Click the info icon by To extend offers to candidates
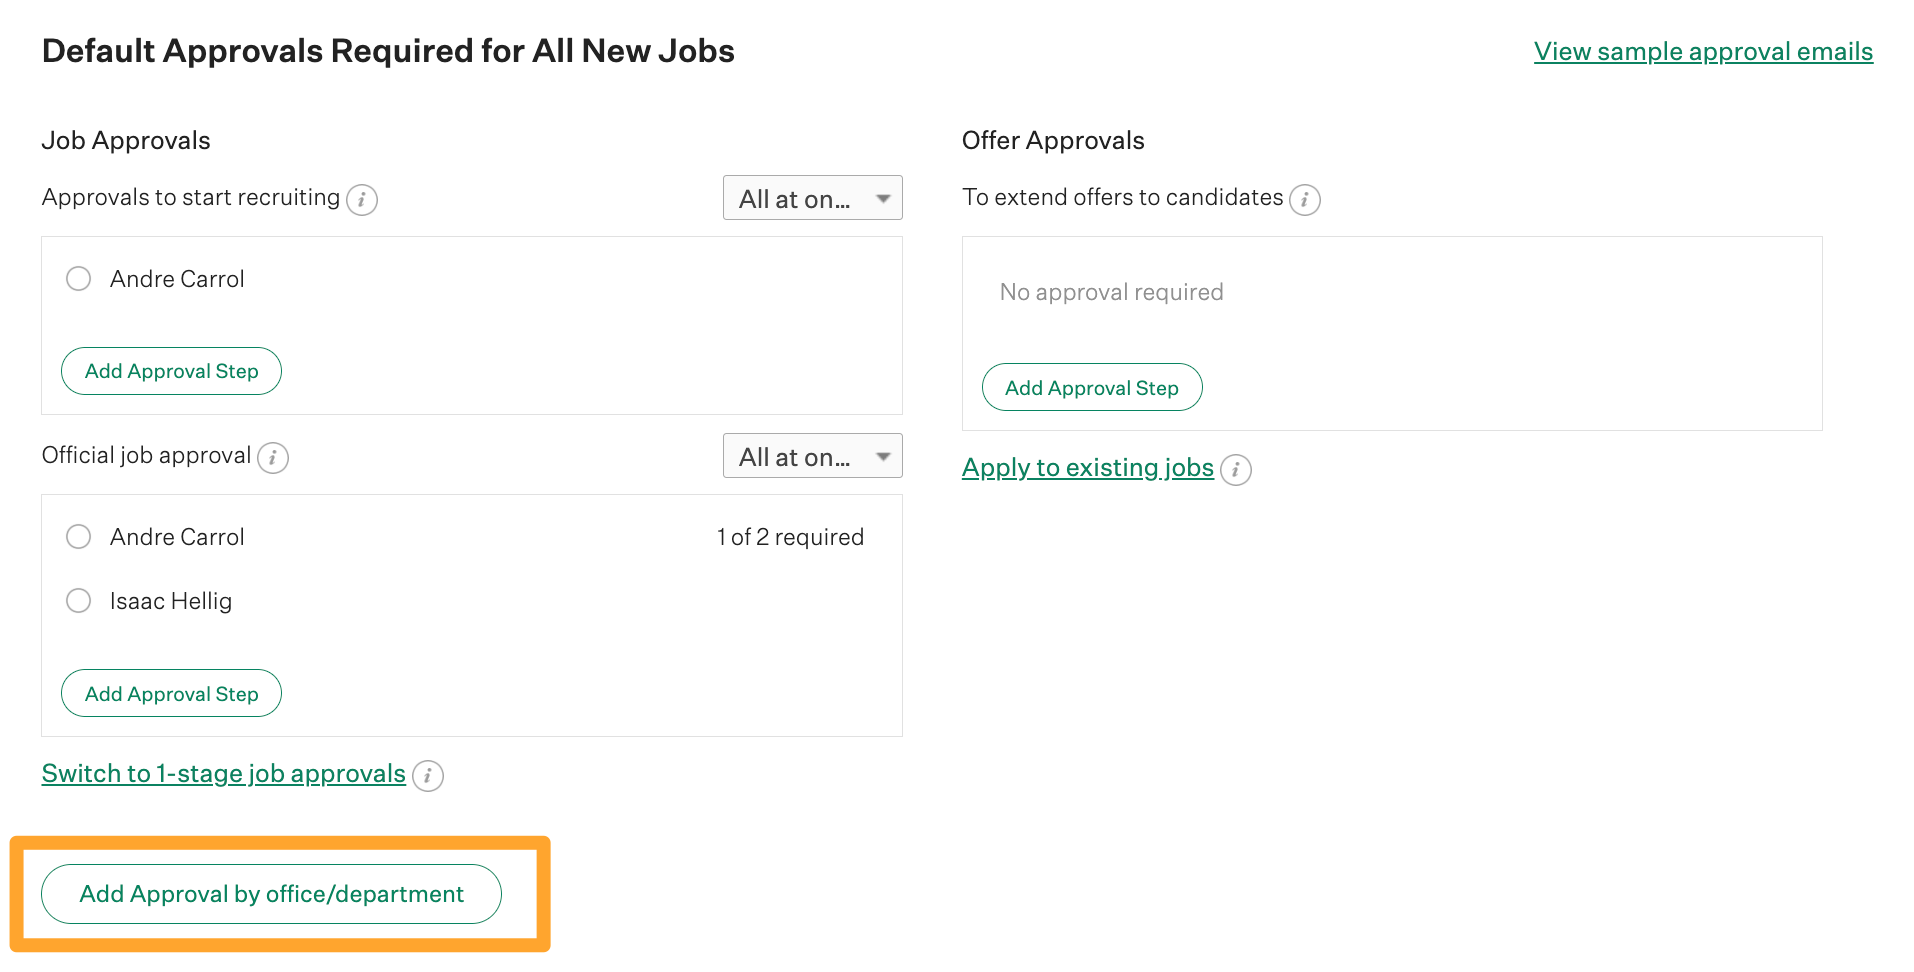The height and width of the screenshot is (972, 1914). [x=1305, y=200]
